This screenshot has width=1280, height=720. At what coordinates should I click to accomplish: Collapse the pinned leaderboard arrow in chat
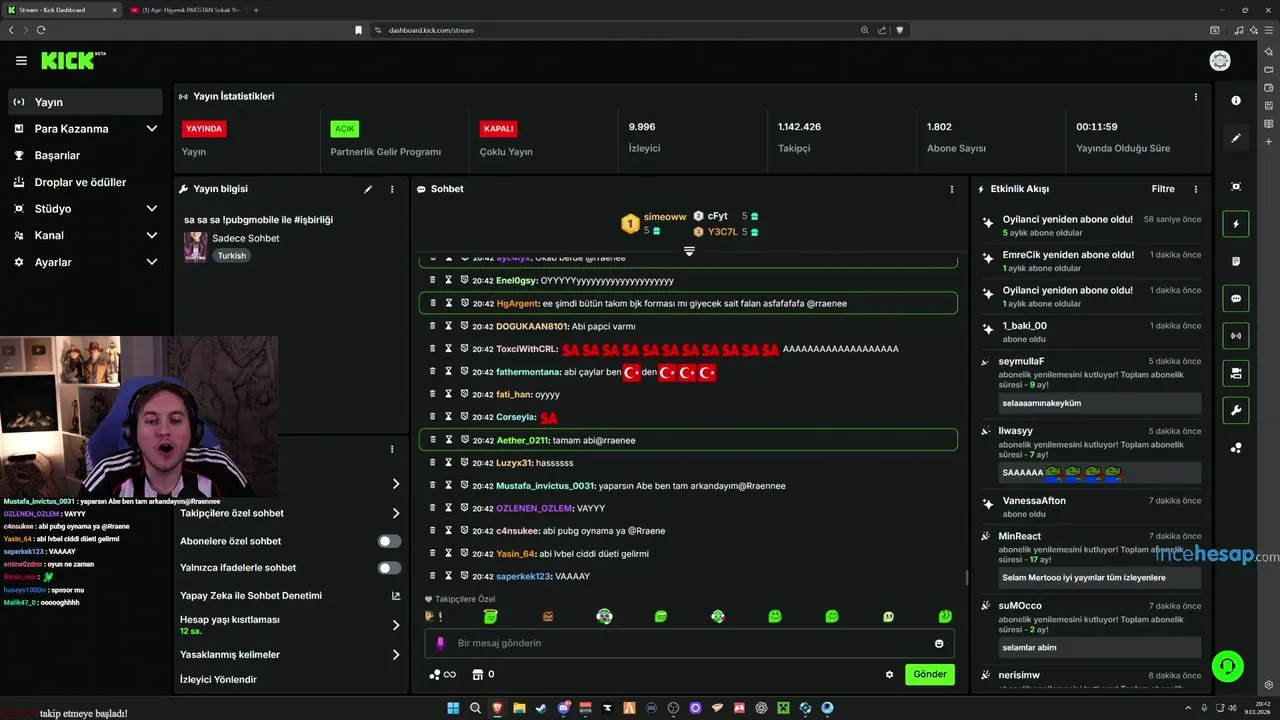click(x=689, y=250)
